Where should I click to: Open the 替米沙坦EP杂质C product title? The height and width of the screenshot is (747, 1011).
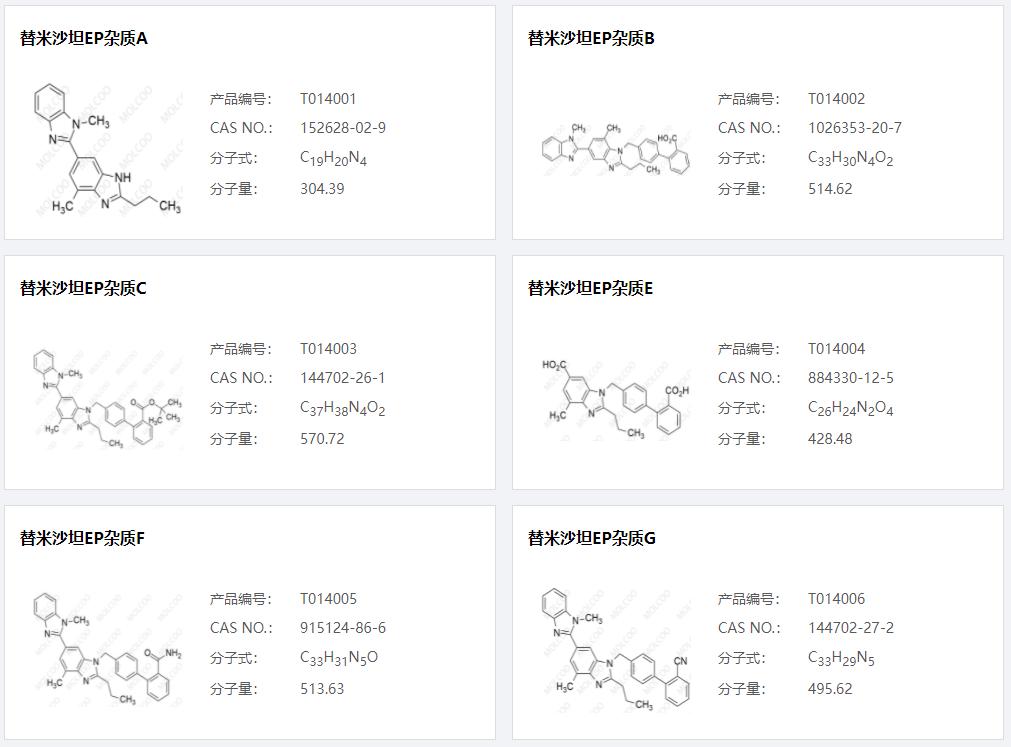[x=83, y=289]
